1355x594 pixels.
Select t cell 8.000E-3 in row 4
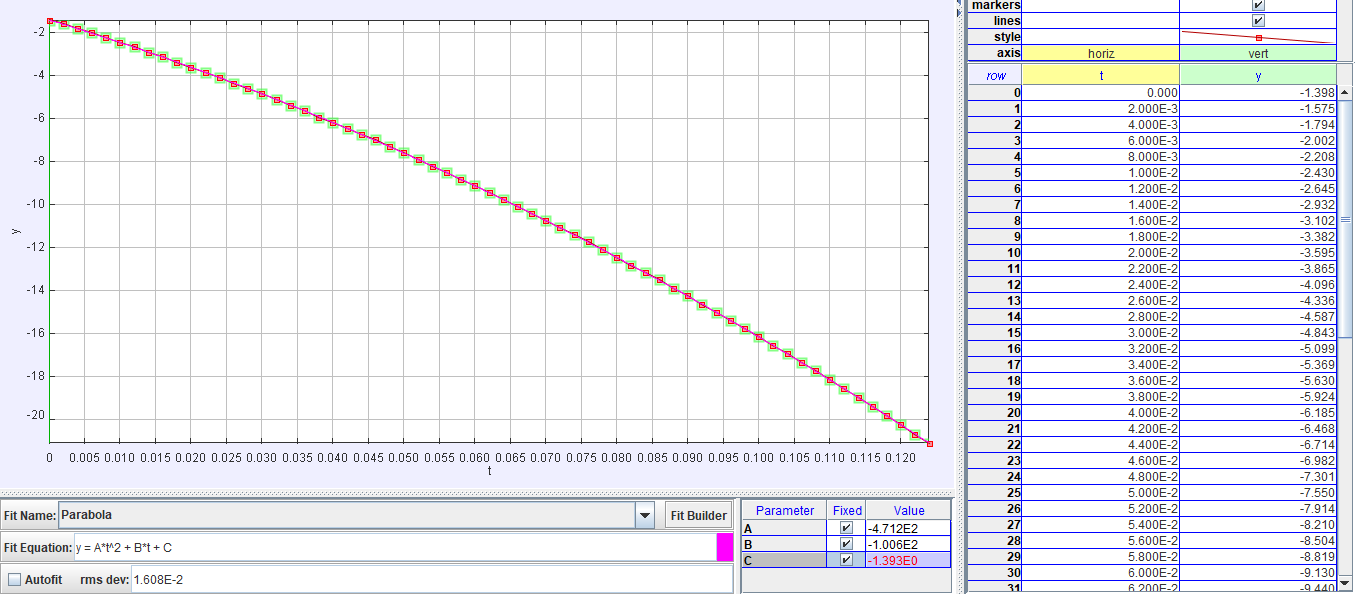click(x=1101, y=156)
